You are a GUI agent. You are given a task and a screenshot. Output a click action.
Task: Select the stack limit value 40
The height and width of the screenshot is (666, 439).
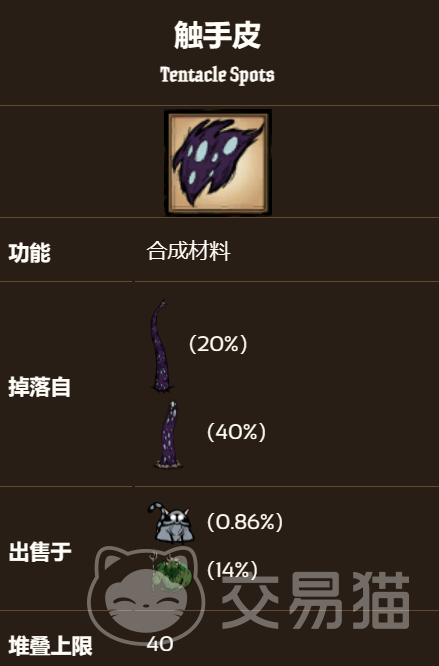pyautogui.click(x=160, y=644)
